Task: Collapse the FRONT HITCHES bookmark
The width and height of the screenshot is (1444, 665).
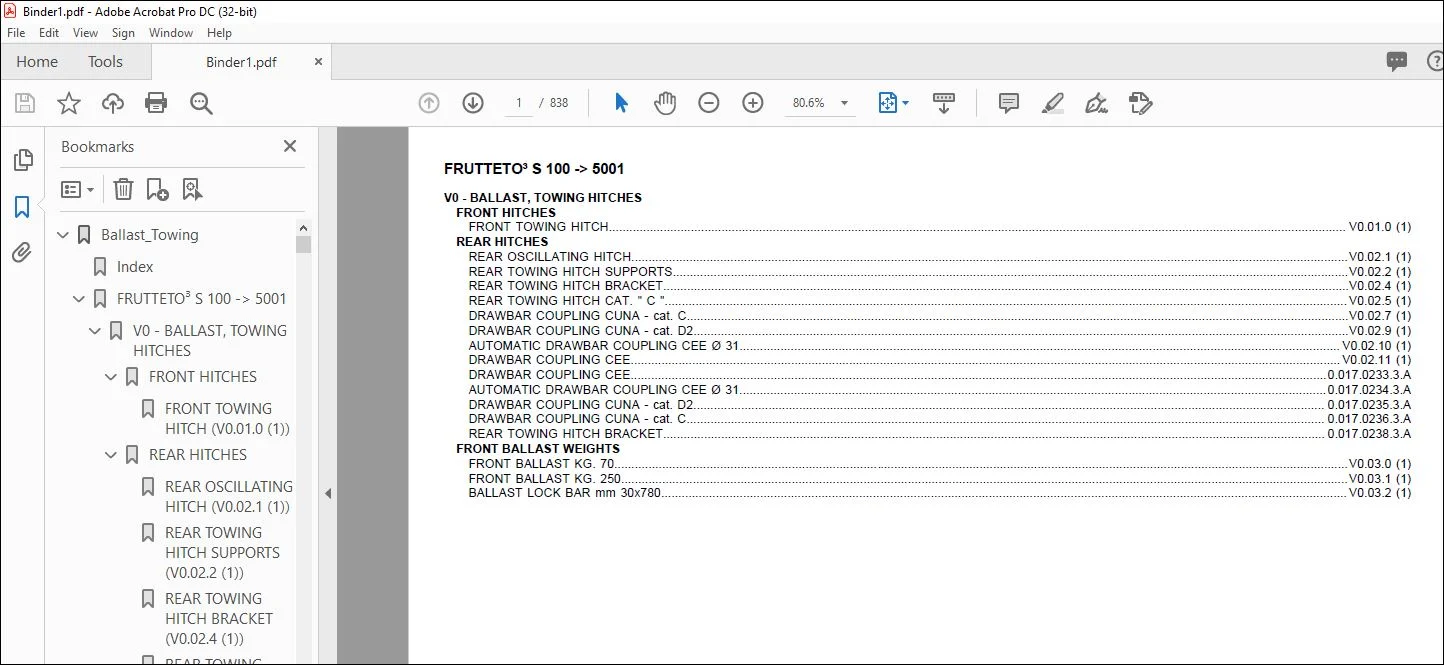Action: tap(112, 377)
